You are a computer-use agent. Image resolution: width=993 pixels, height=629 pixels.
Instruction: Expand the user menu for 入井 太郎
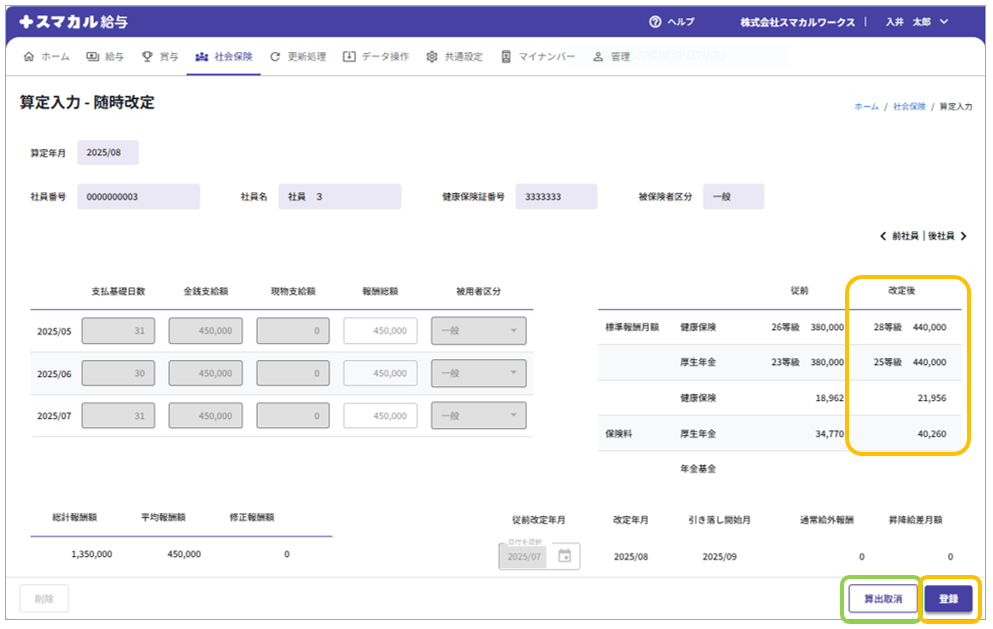click(x=943, y=21)
